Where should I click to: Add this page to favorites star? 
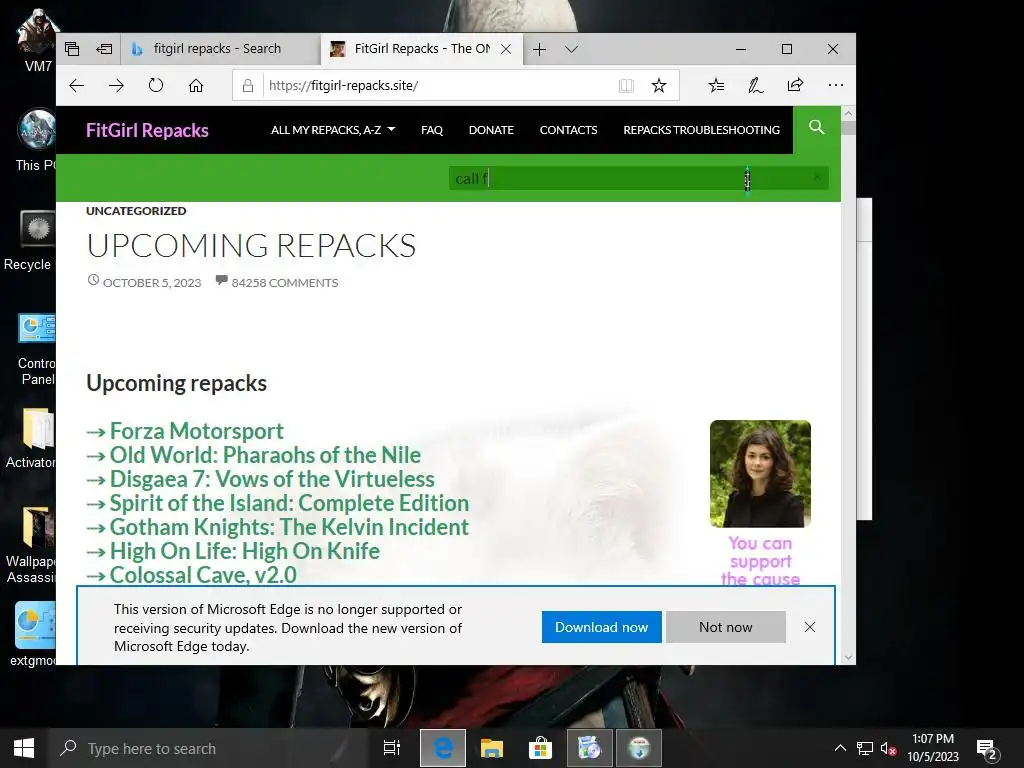pyautogui.click(x=659, y=86)
